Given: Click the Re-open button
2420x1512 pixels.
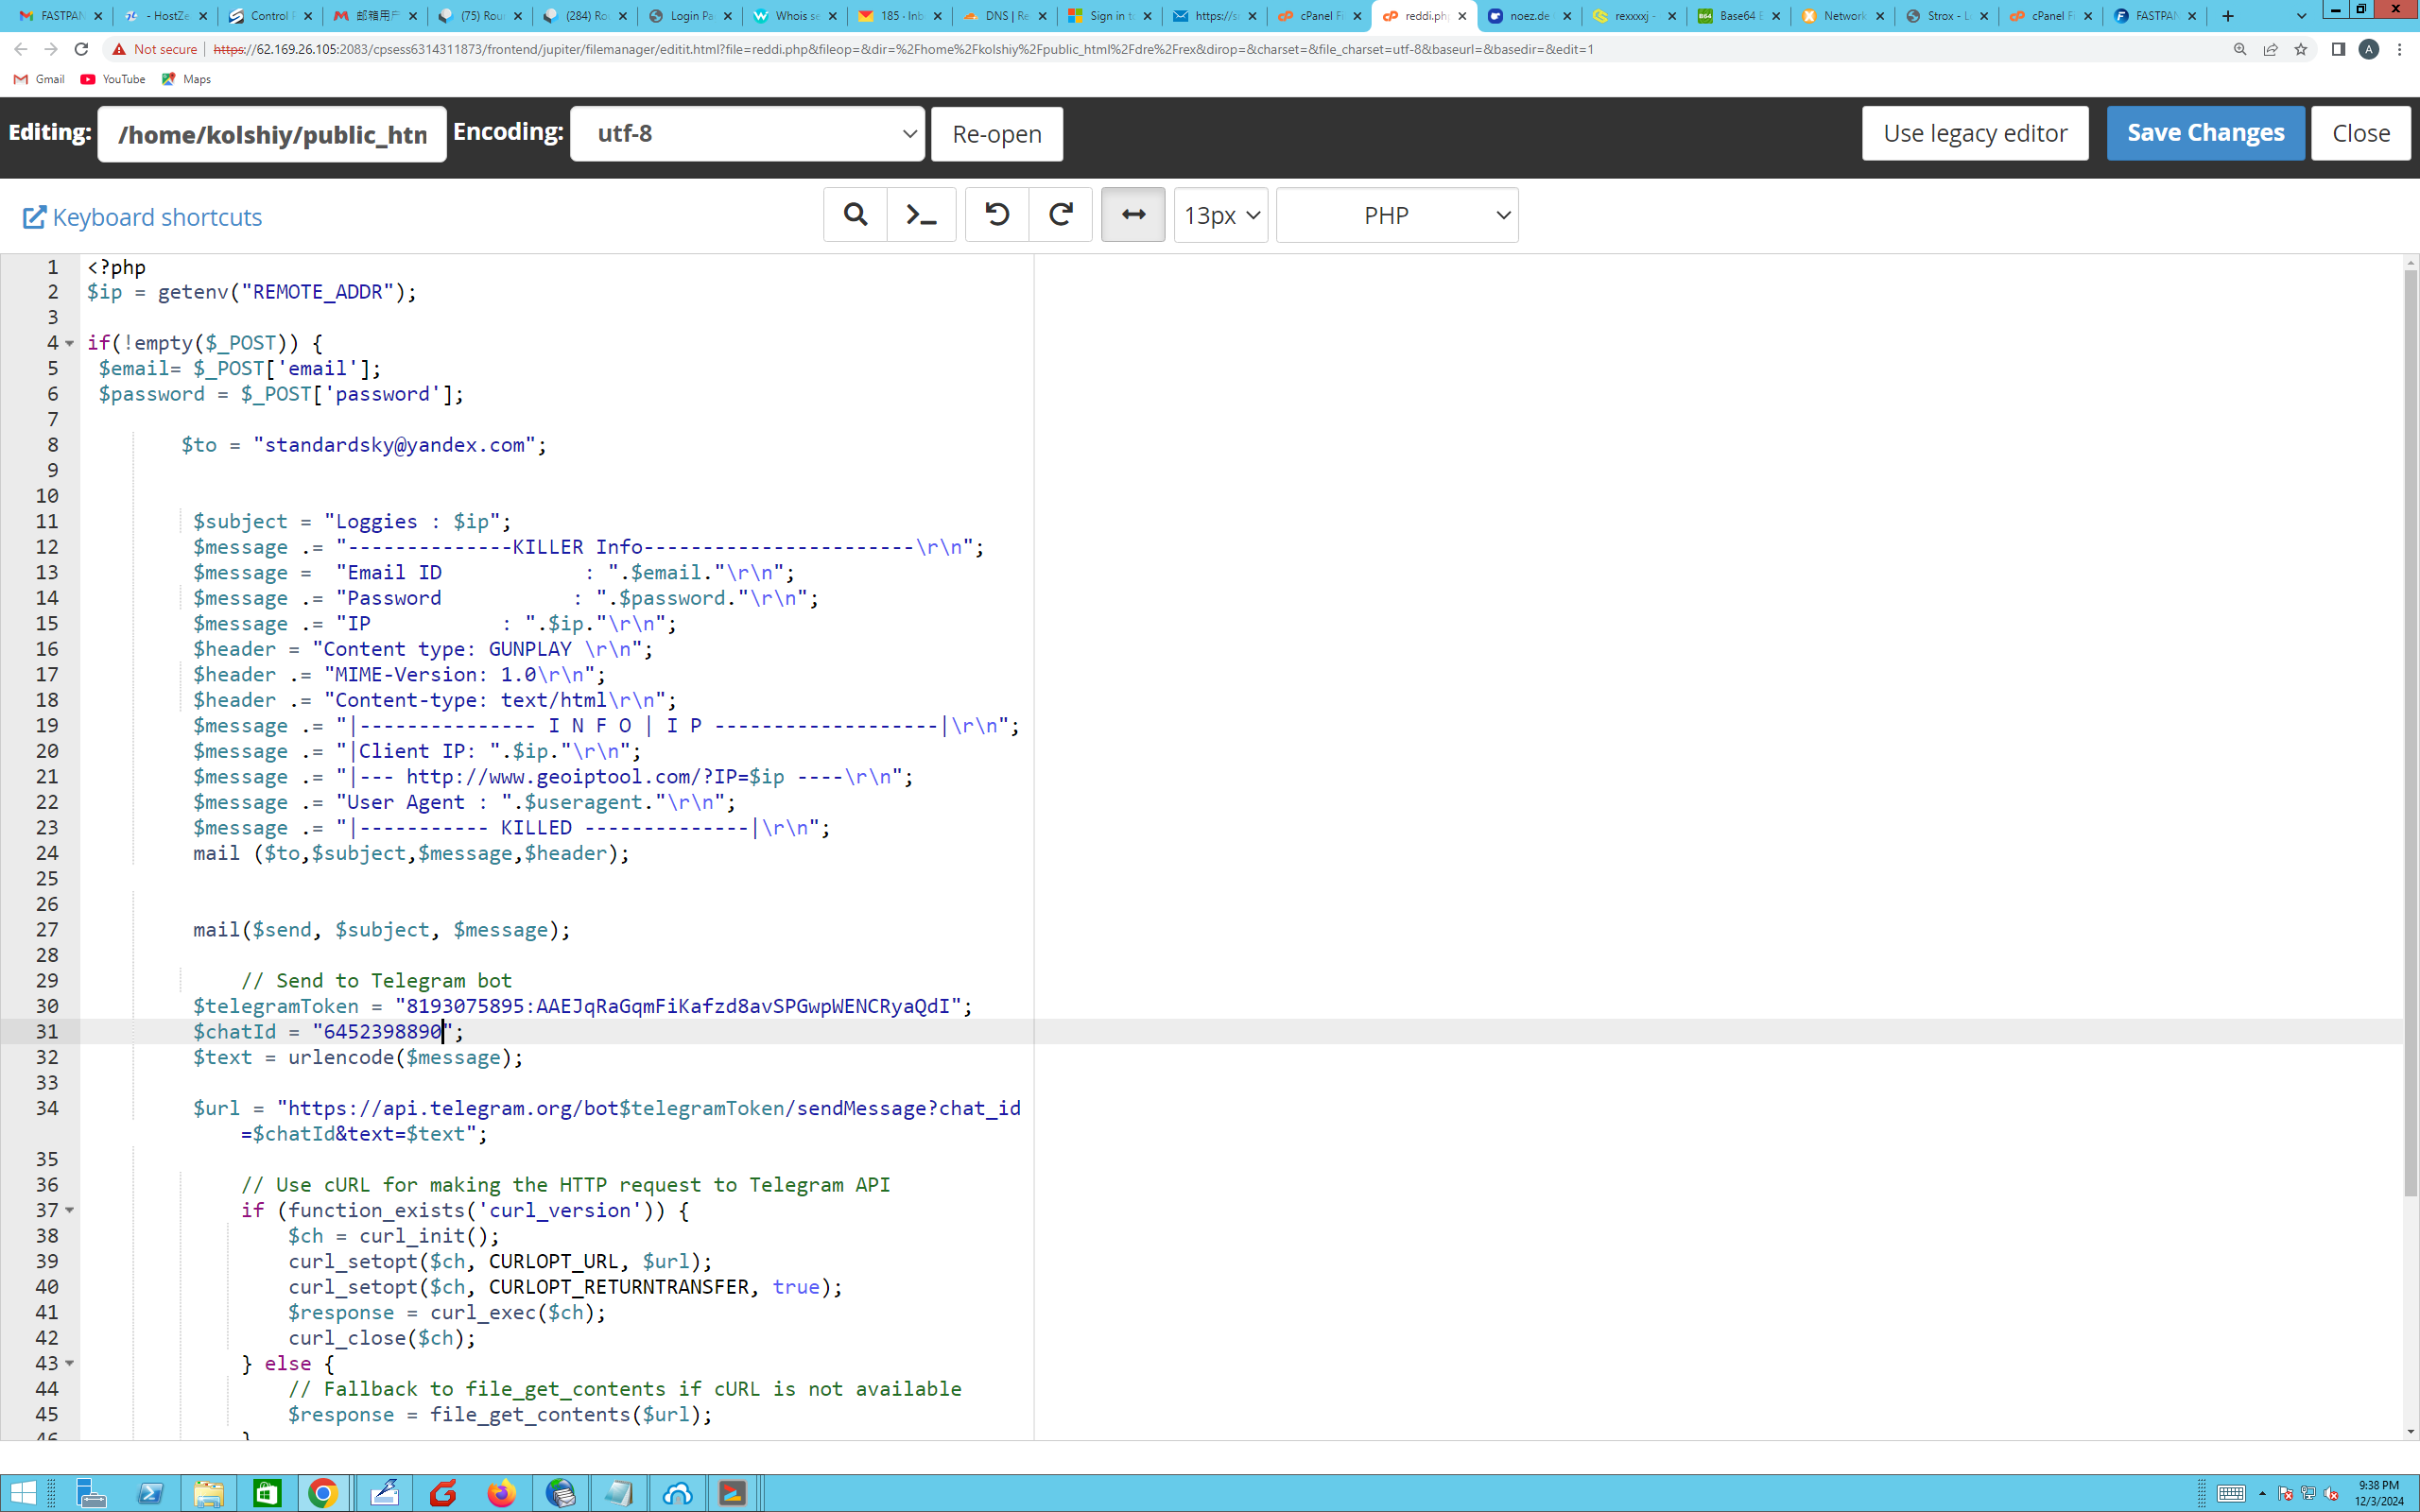Looking at the screenshot, I should tap(997, 134).
